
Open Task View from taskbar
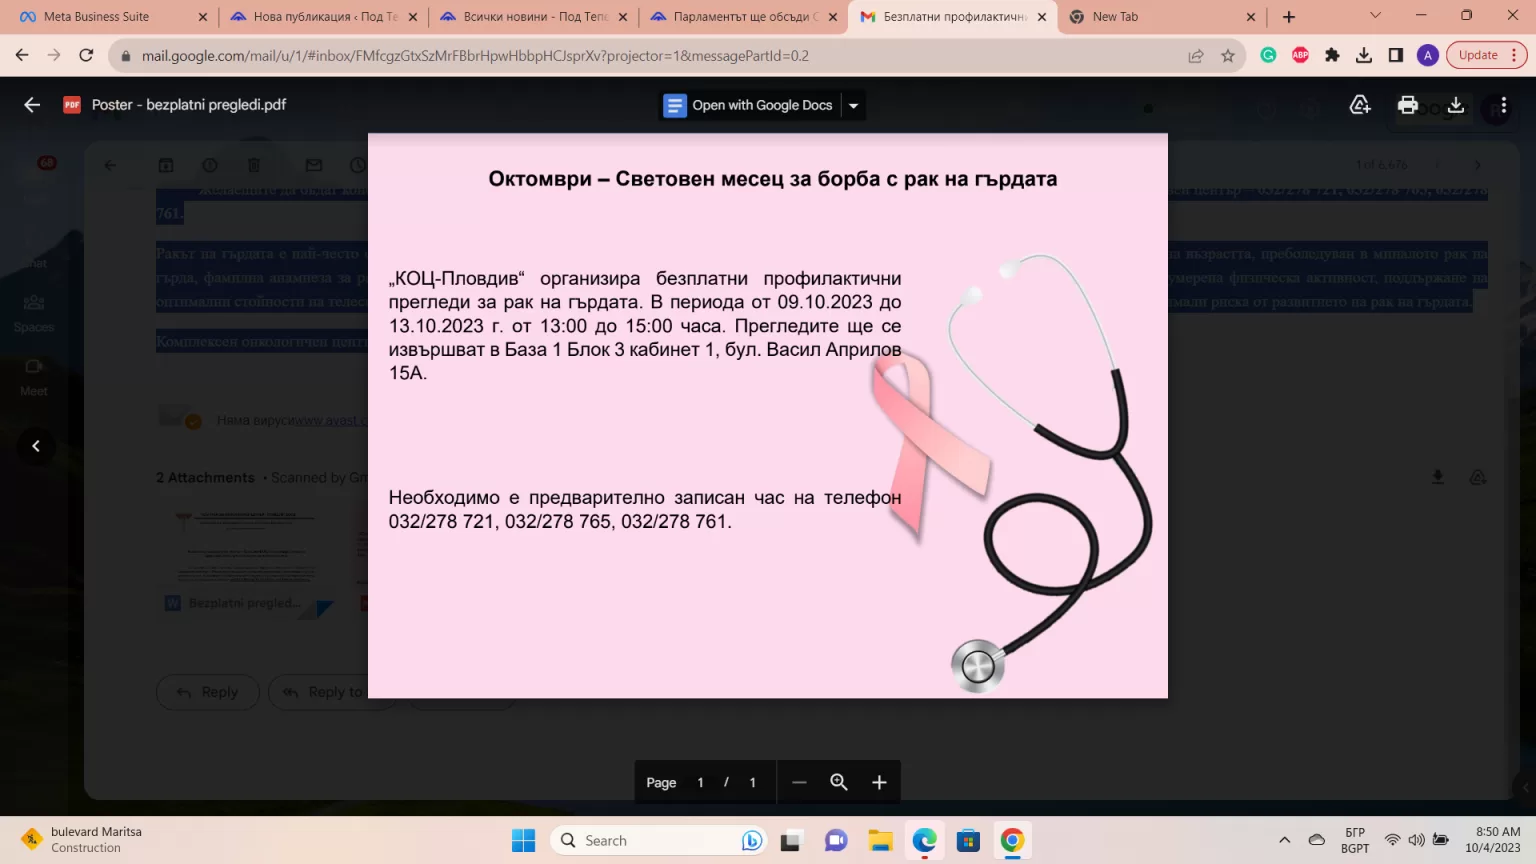click(791, 840)
